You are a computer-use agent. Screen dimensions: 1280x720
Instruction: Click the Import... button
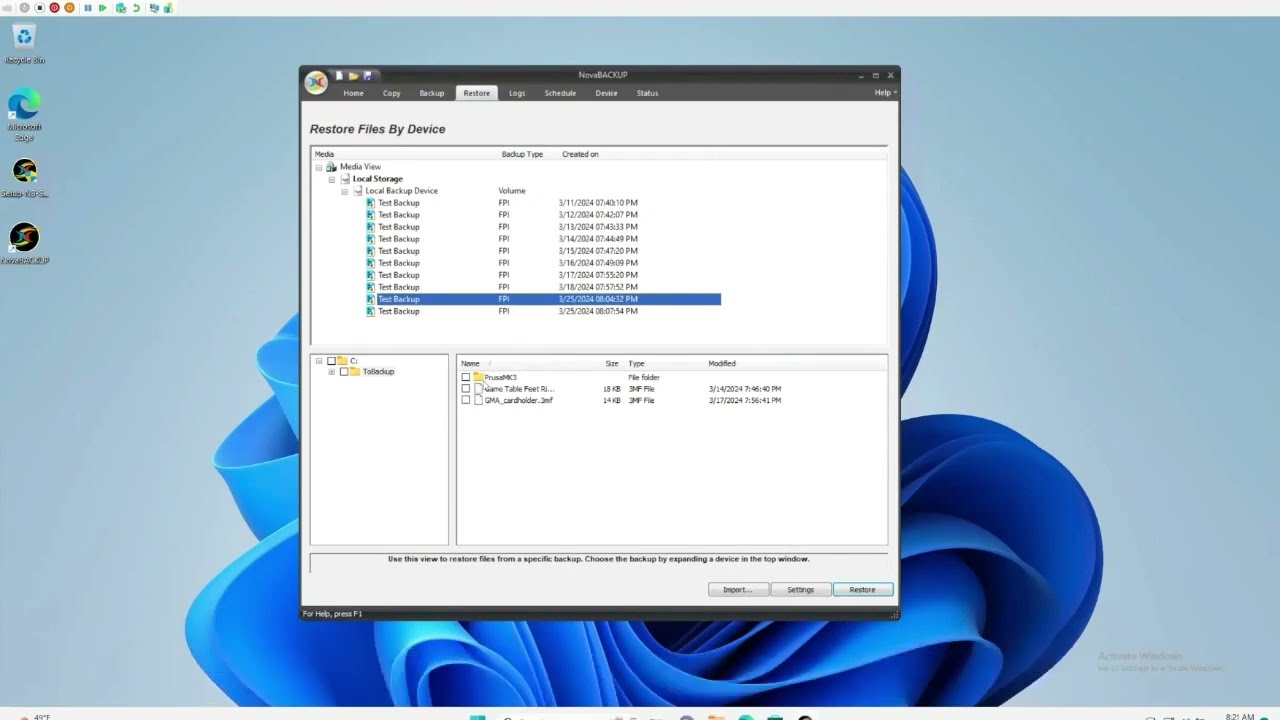pos(737,590)
